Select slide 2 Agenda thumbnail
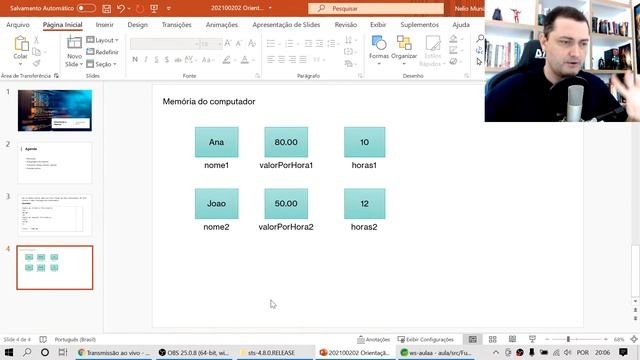 click(x=55, y=163)
